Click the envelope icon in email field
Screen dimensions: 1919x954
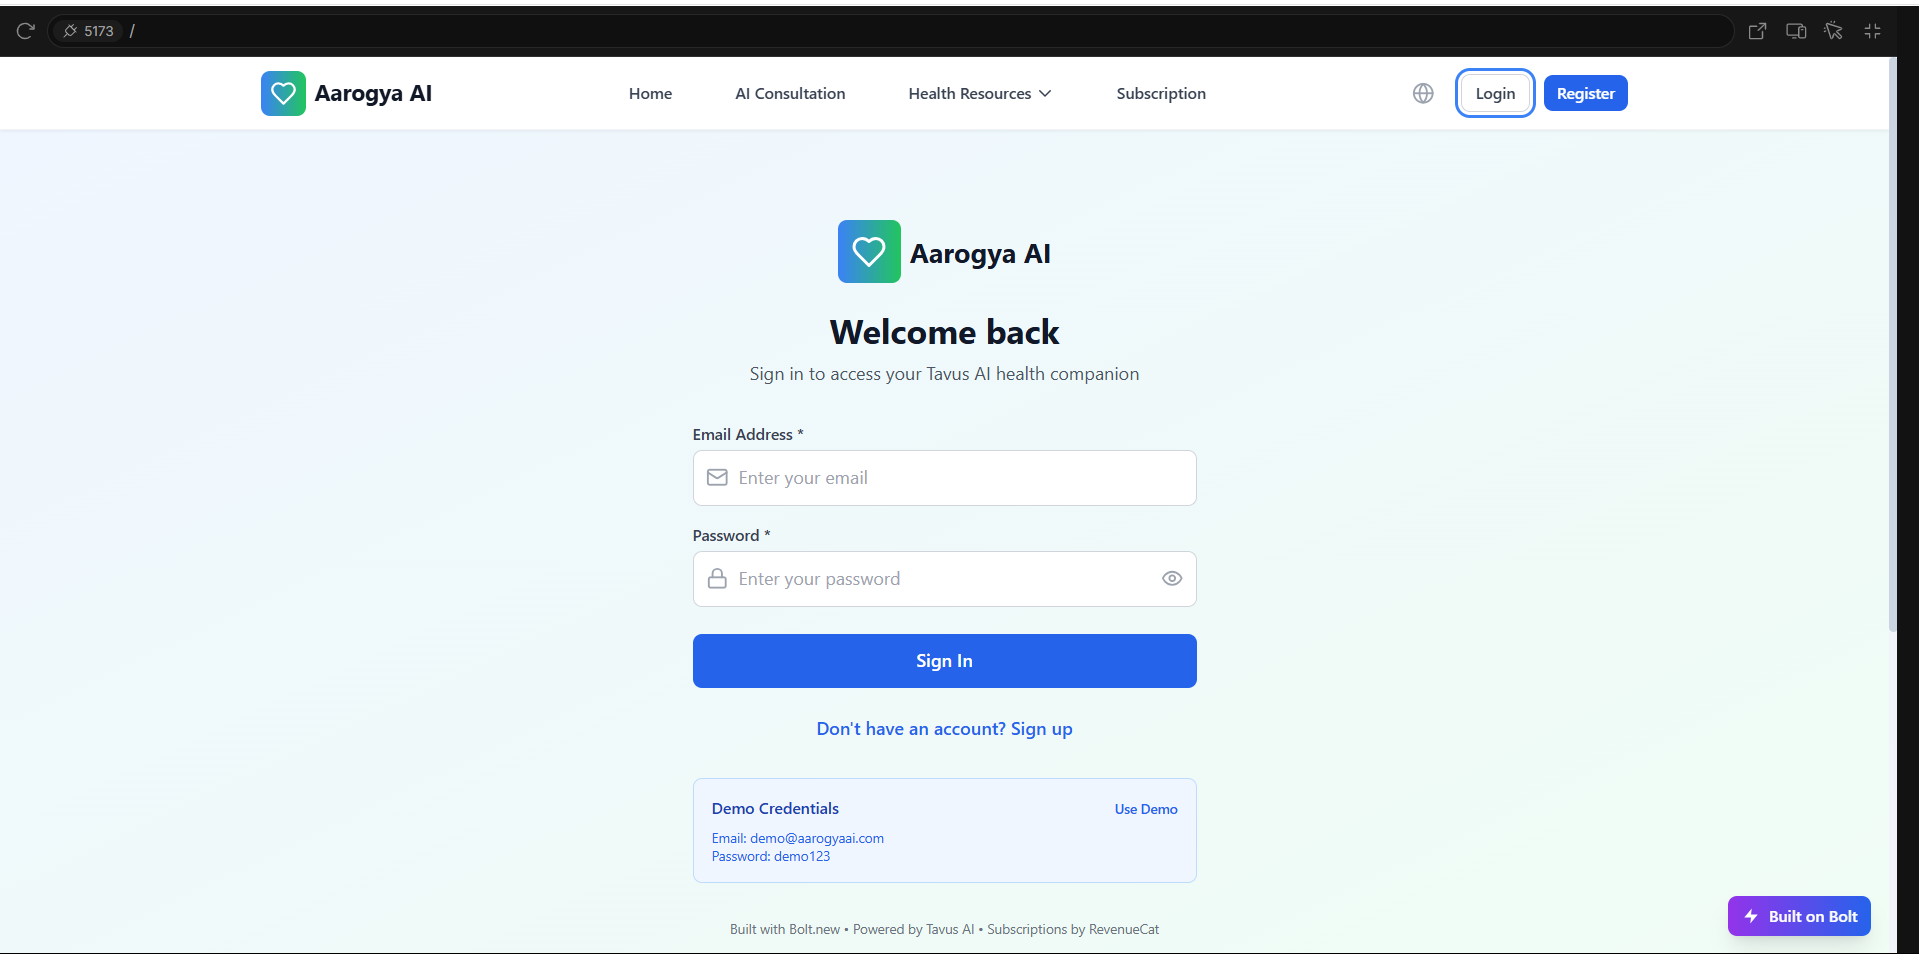(x=717, y=478)
